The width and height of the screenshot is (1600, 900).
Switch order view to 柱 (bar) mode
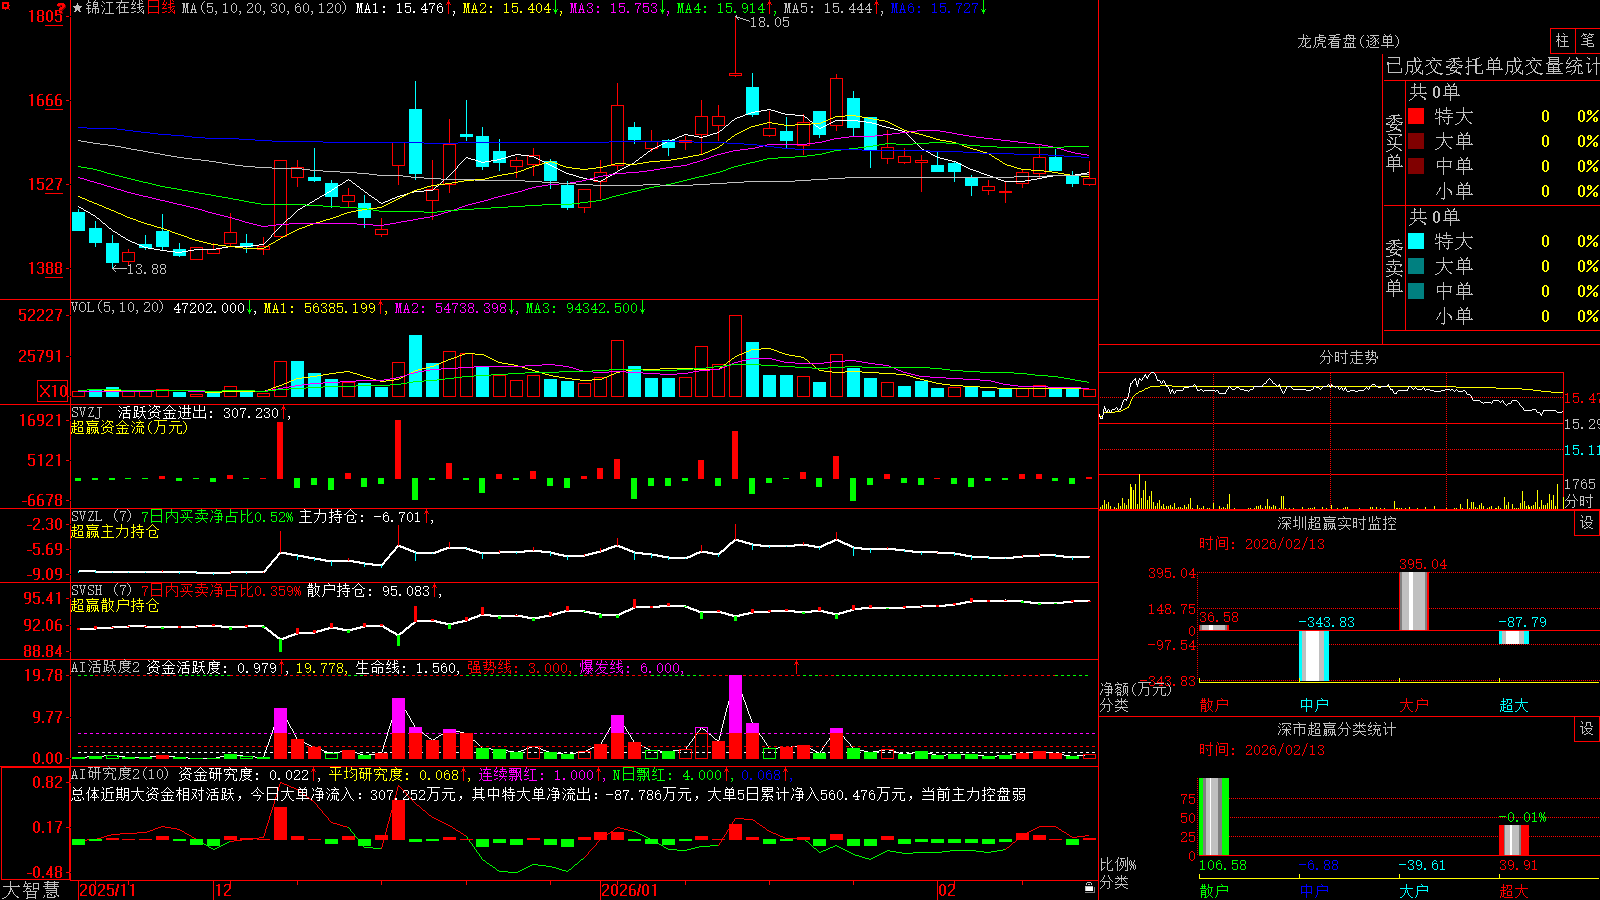(1562, 41)
